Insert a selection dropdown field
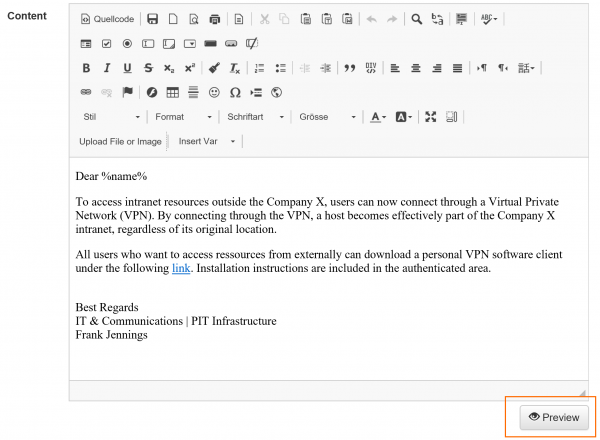The width and height of the screenshot is (600, 440). click(x=190, y=44)
